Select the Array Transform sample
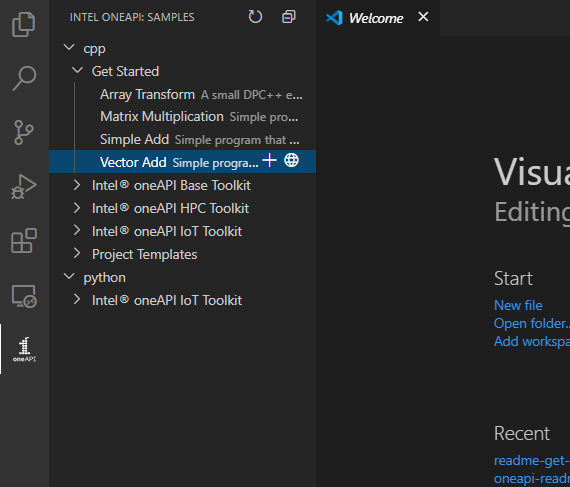Image resolution: width=570 pixels, height=487 pixels. pyautogui.click(x=182, y=94)
